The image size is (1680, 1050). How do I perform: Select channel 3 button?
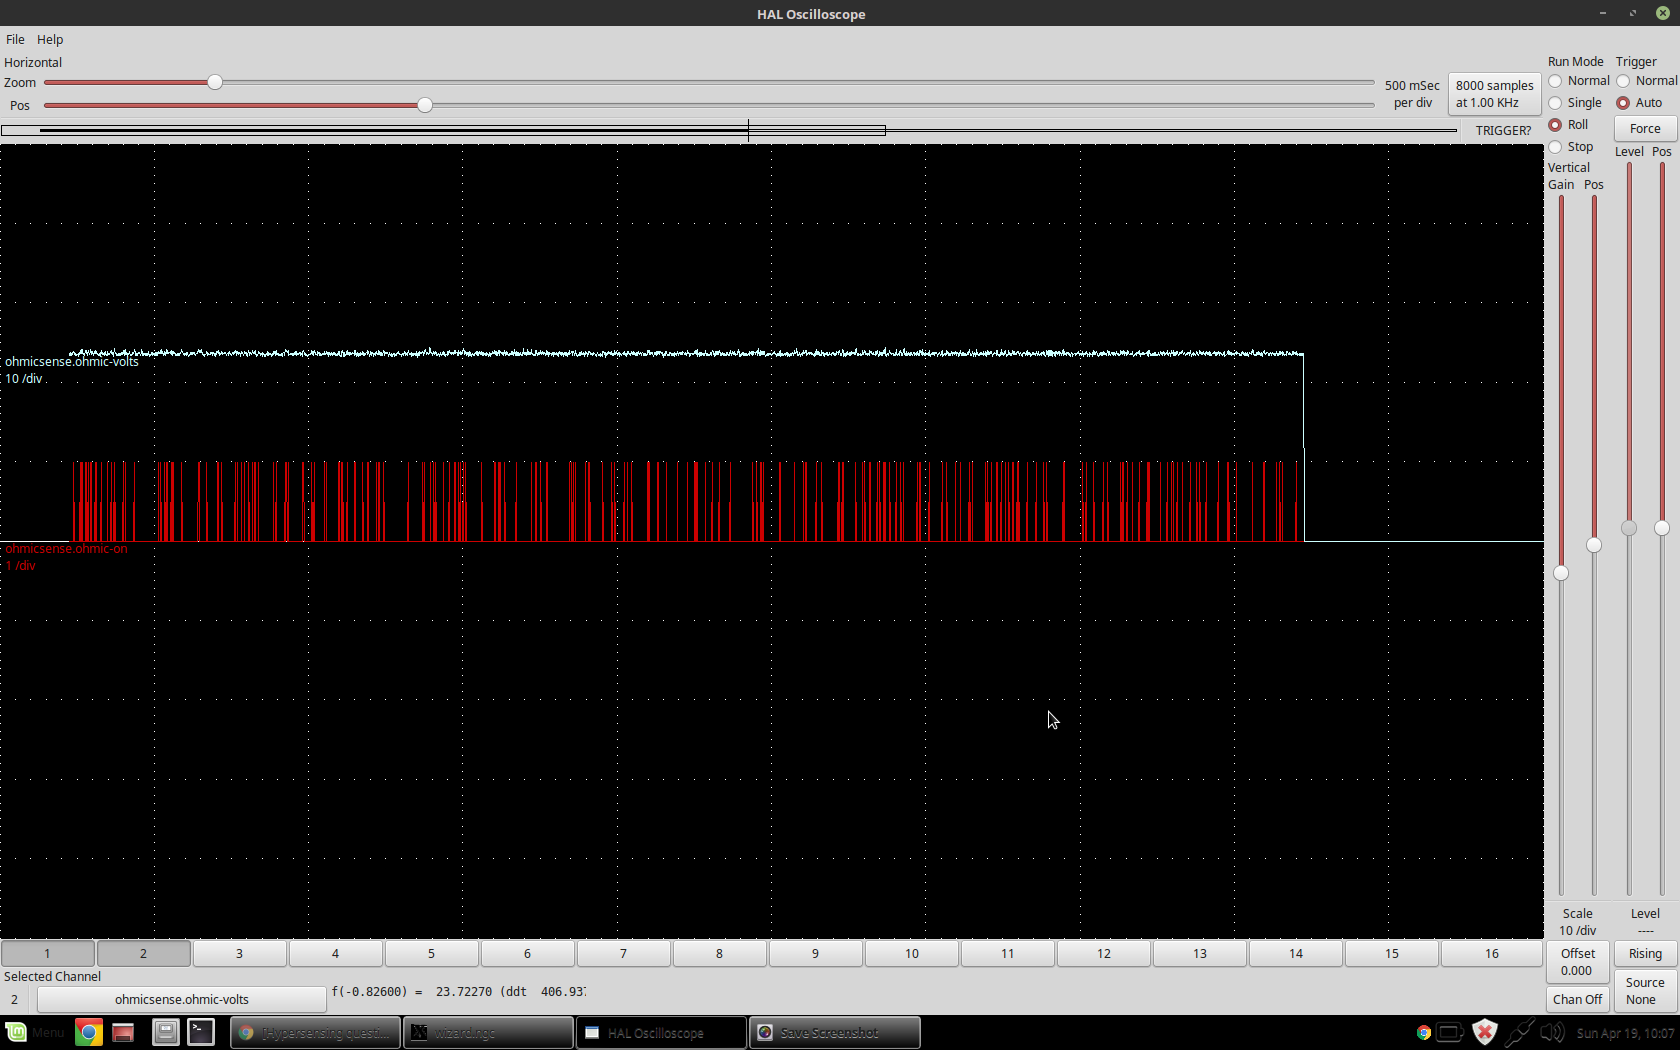pyautogui.click(x=239, y=953)
